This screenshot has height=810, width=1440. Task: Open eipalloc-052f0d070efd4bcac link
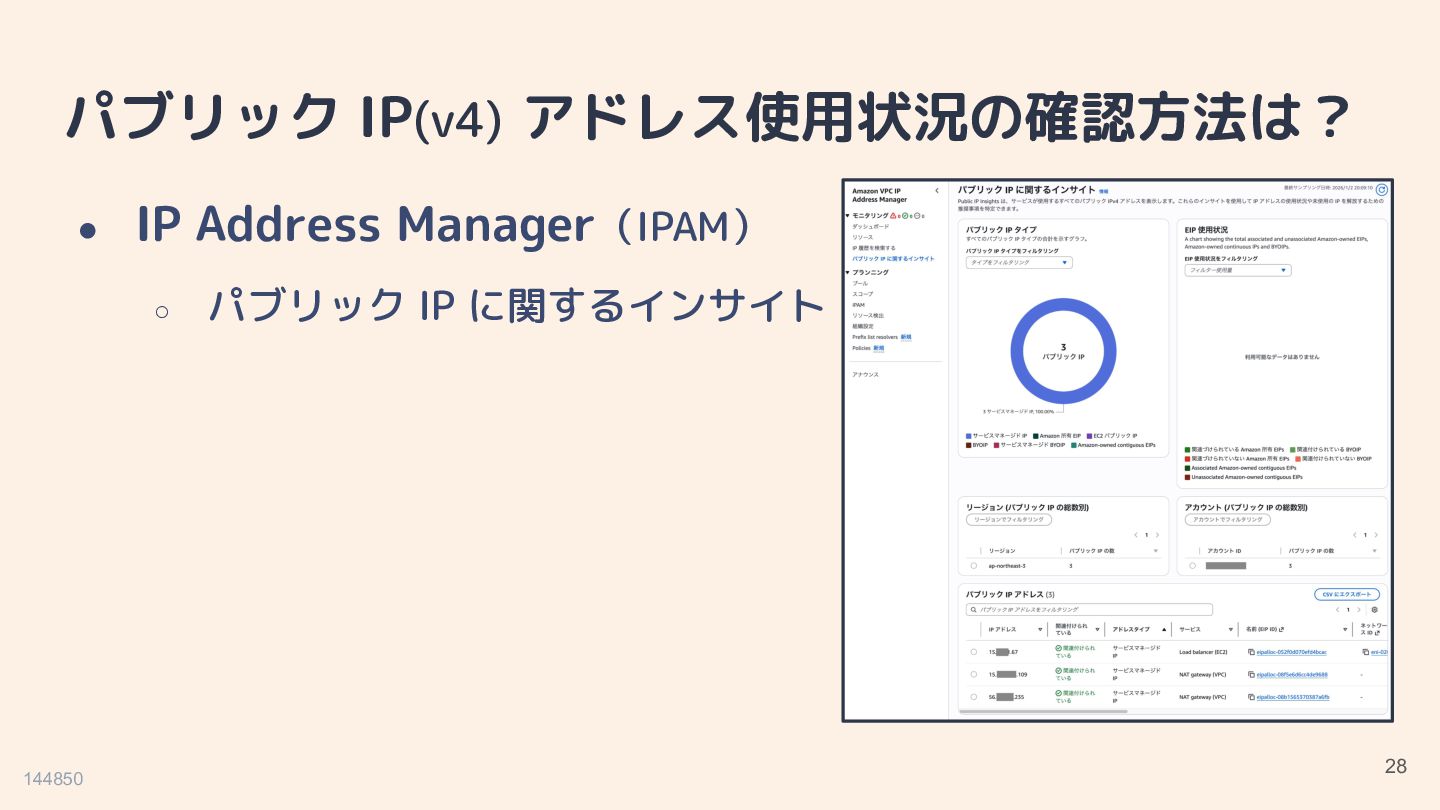click(x=1292, y=652)
